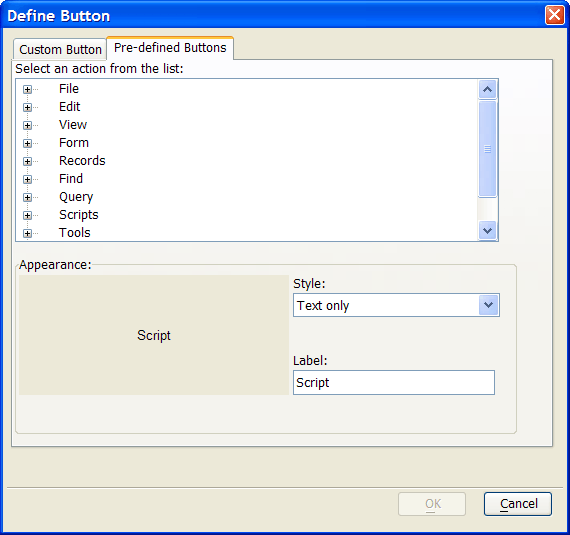Expand the Scripts tree node
570x535 pixels.
click(x=27, y=215)
